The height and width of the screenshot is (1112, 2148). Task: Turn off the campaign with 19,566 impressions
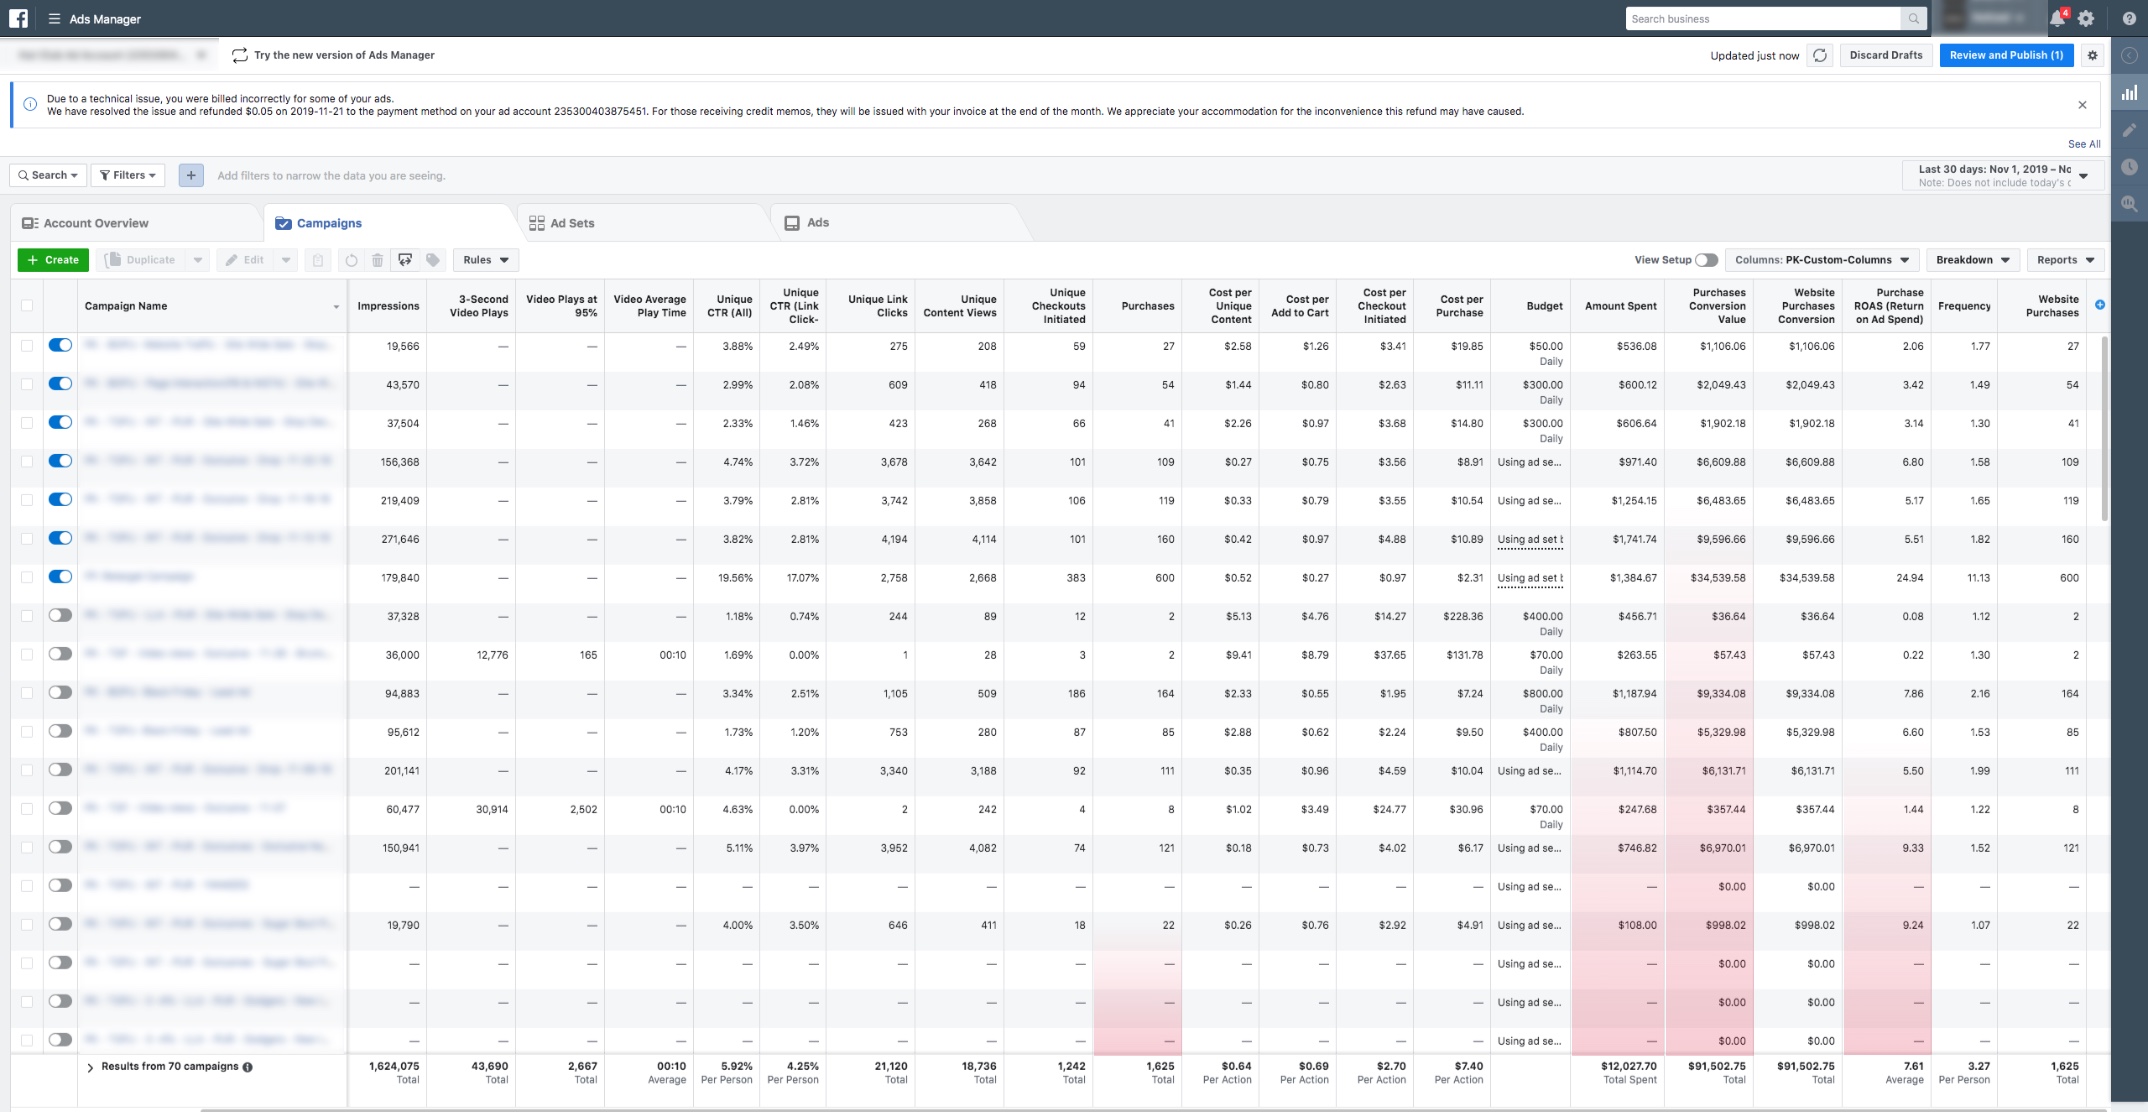[x=60, y=345]
